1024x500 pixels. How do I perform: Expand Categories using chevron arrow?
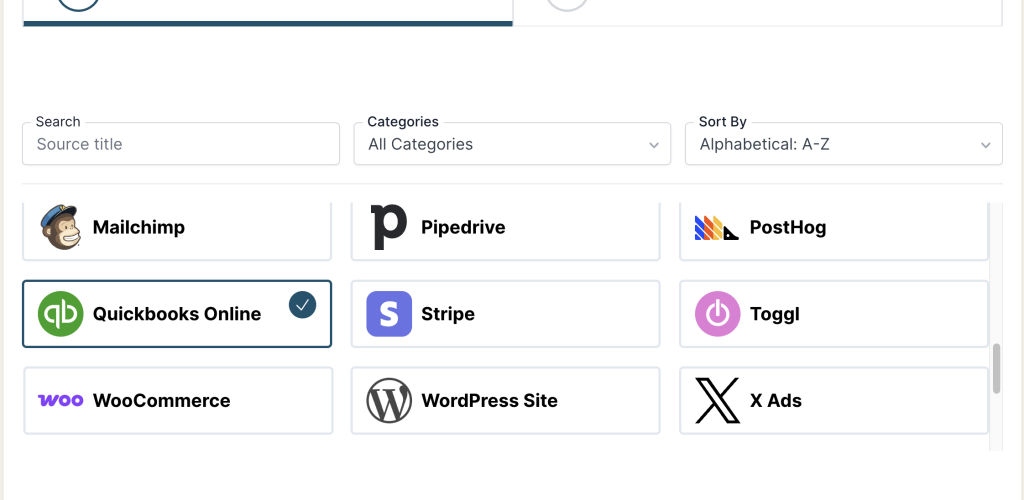click(653, 145)
